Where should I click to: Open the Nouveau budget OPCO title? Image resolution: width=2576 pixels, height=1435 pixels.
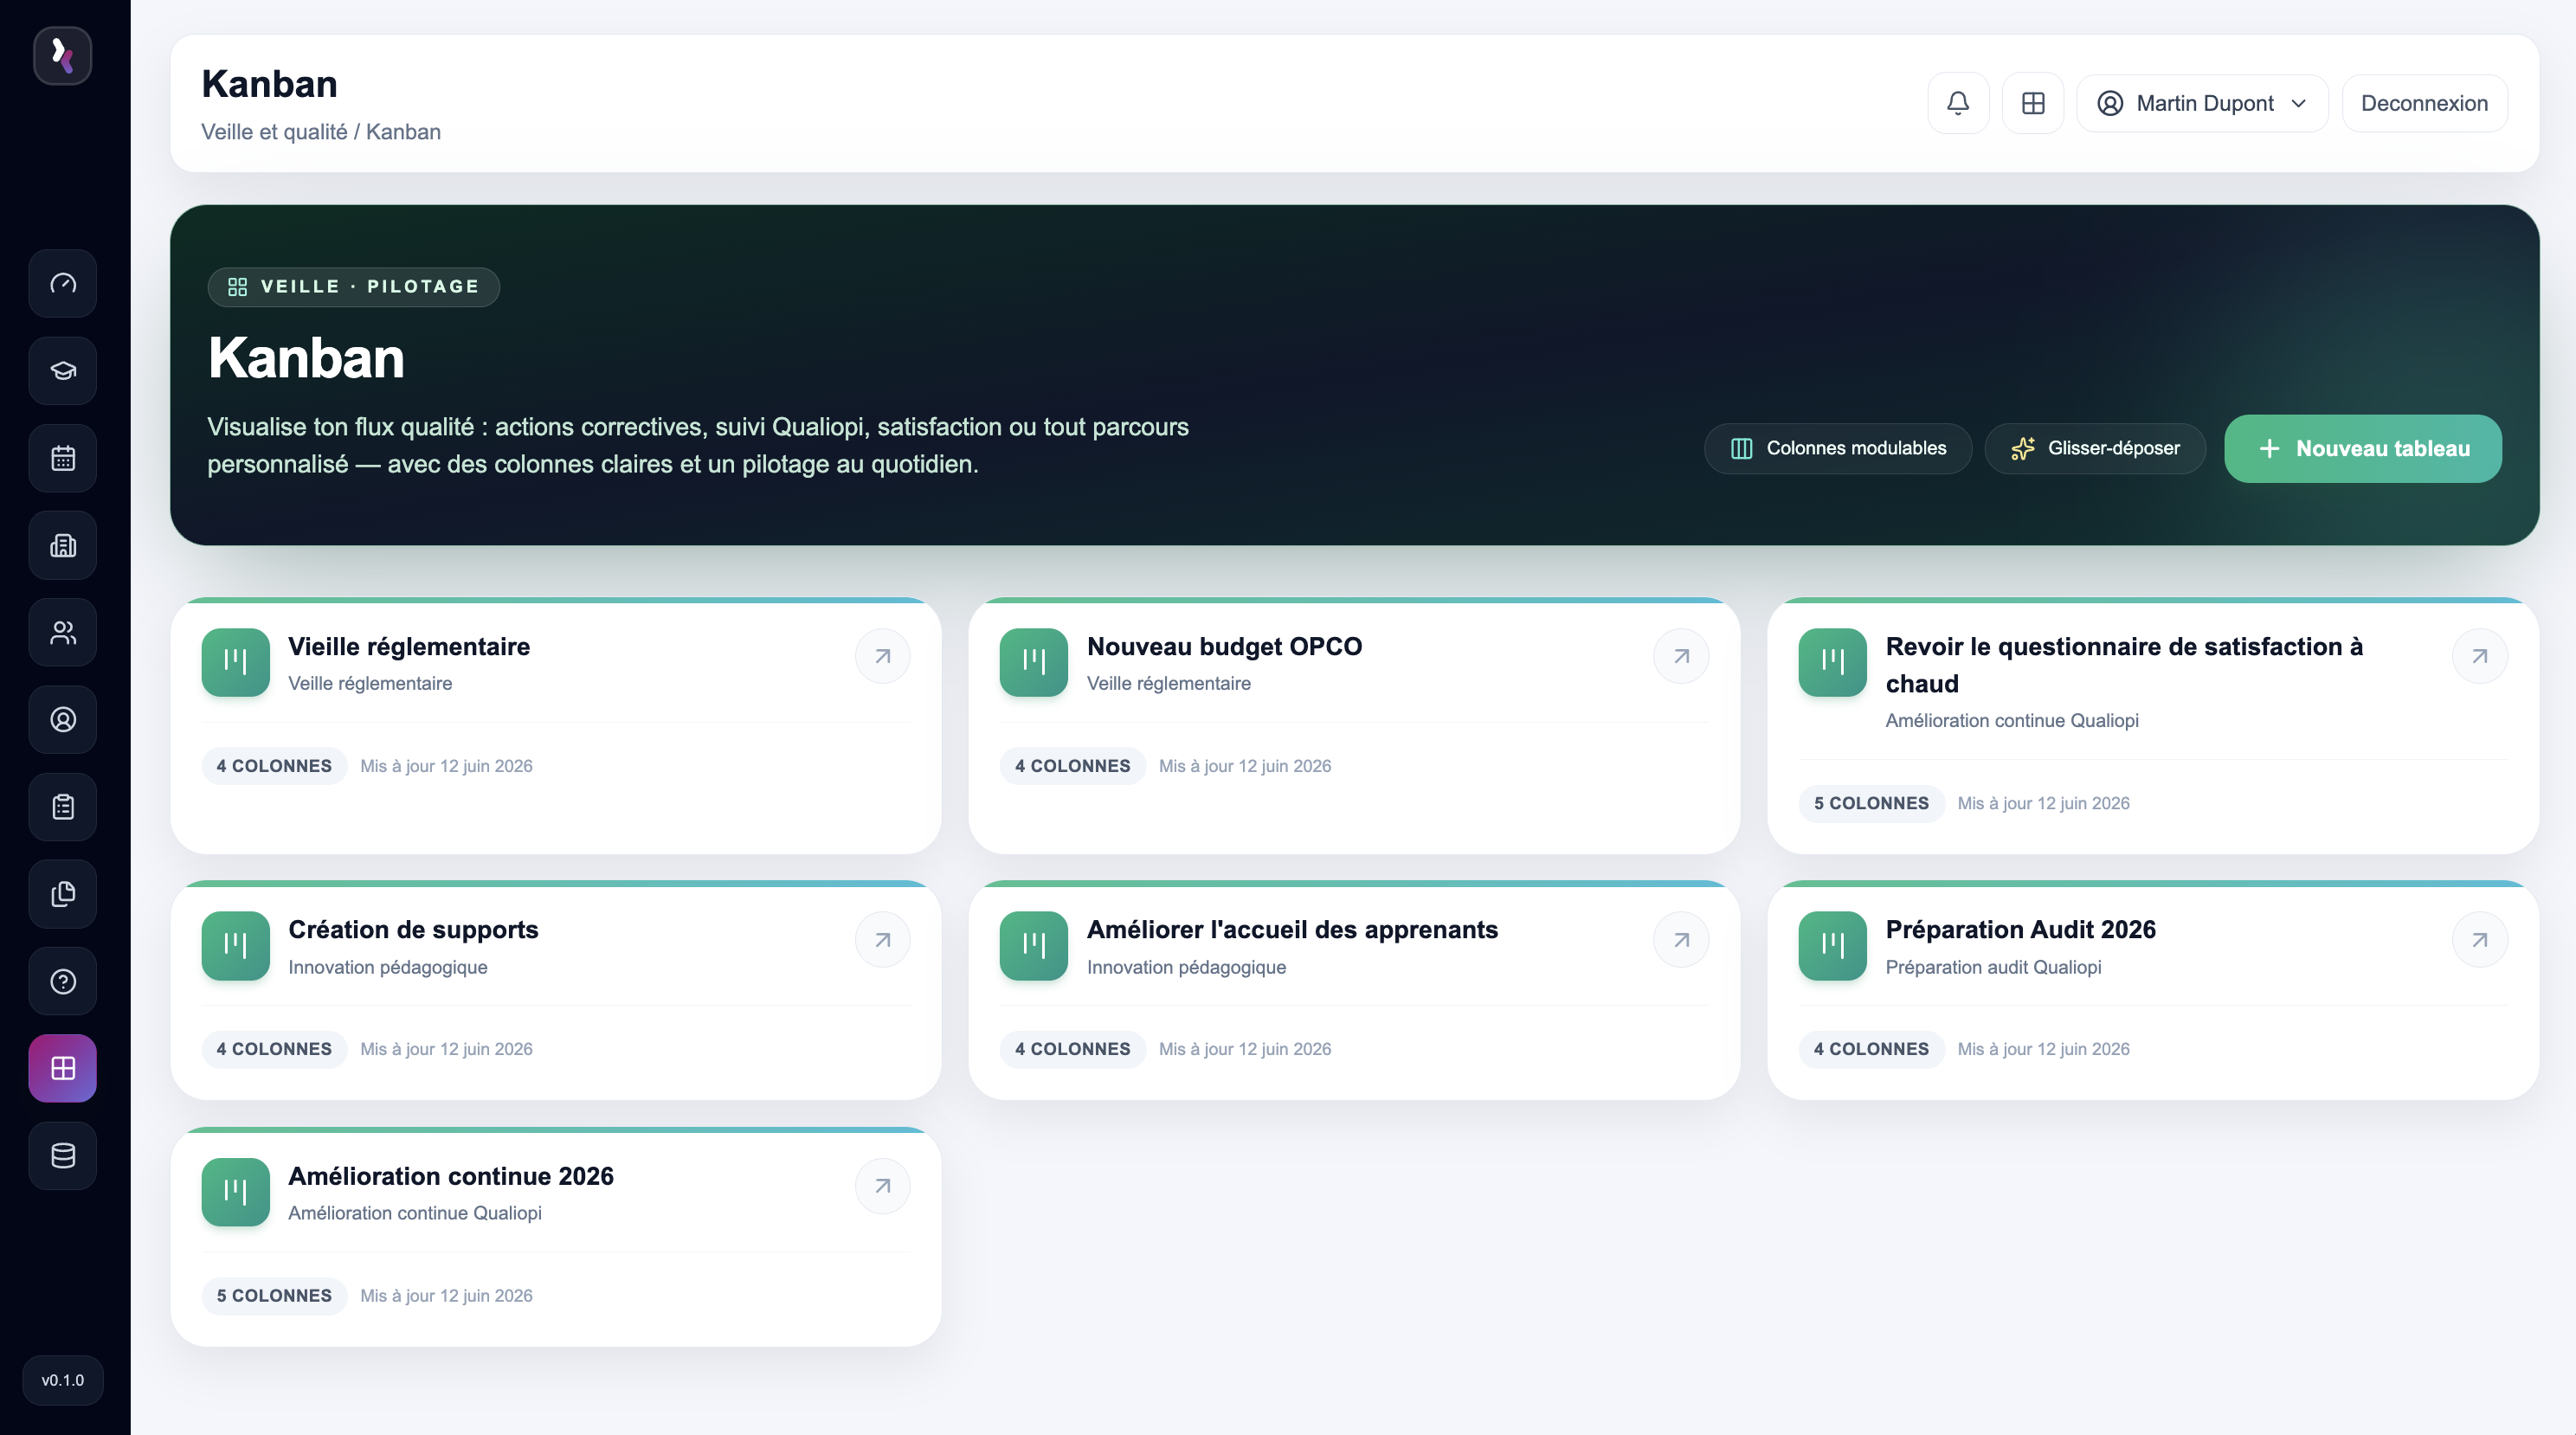tap(1224, 646)
